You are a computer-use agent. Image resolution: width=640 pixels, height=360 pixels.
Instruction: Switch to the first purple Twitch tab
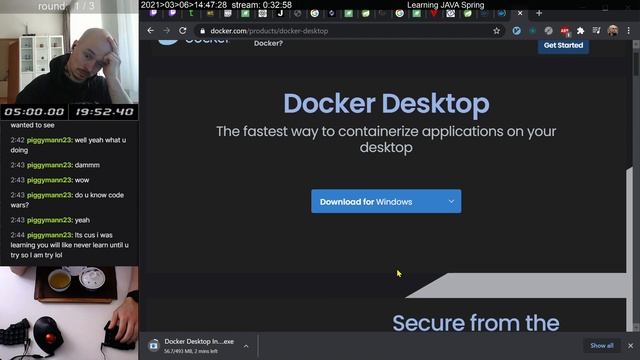(153, 13)
